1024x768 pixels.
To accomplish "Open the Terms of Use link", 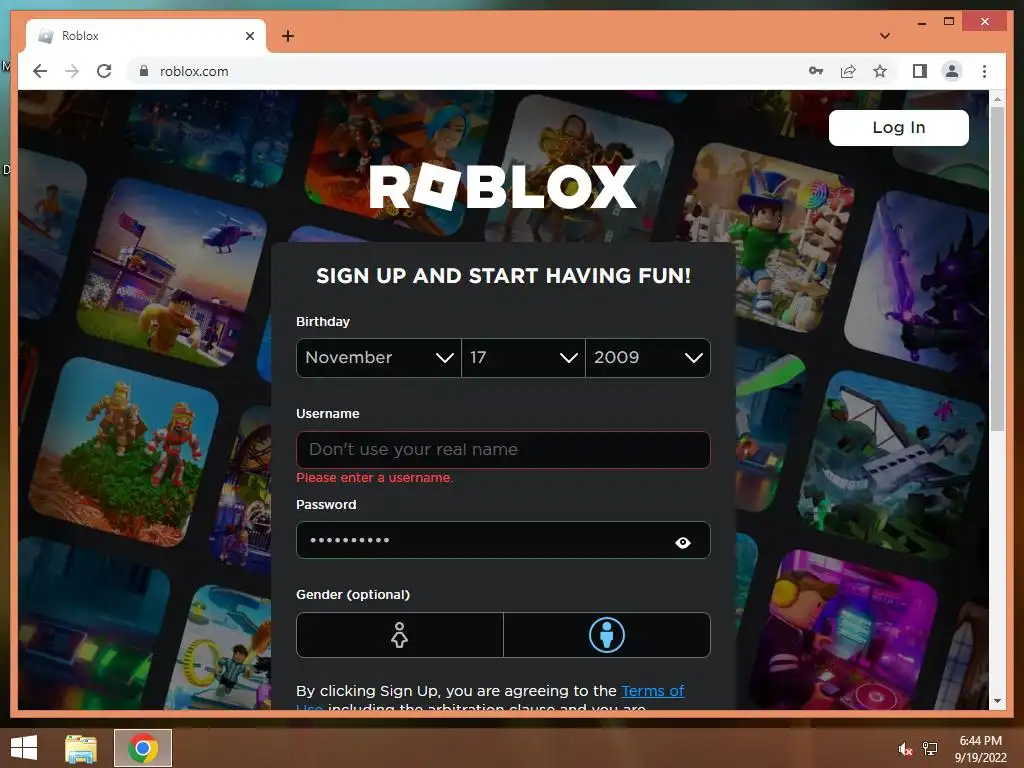I will 652,691.
